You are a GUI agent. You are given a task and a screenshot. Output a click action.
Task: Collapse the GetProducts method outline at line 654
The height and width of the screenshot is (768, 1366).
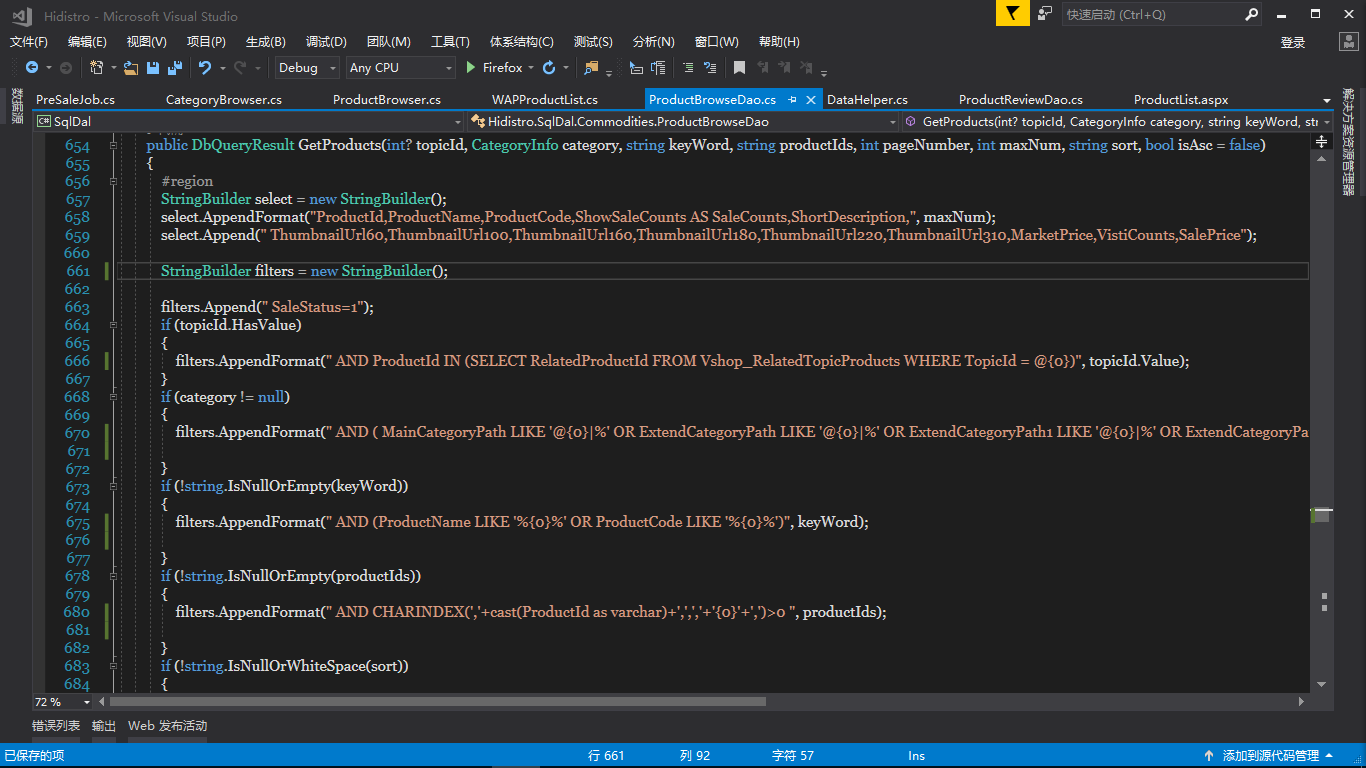click(x=113, y=146)
